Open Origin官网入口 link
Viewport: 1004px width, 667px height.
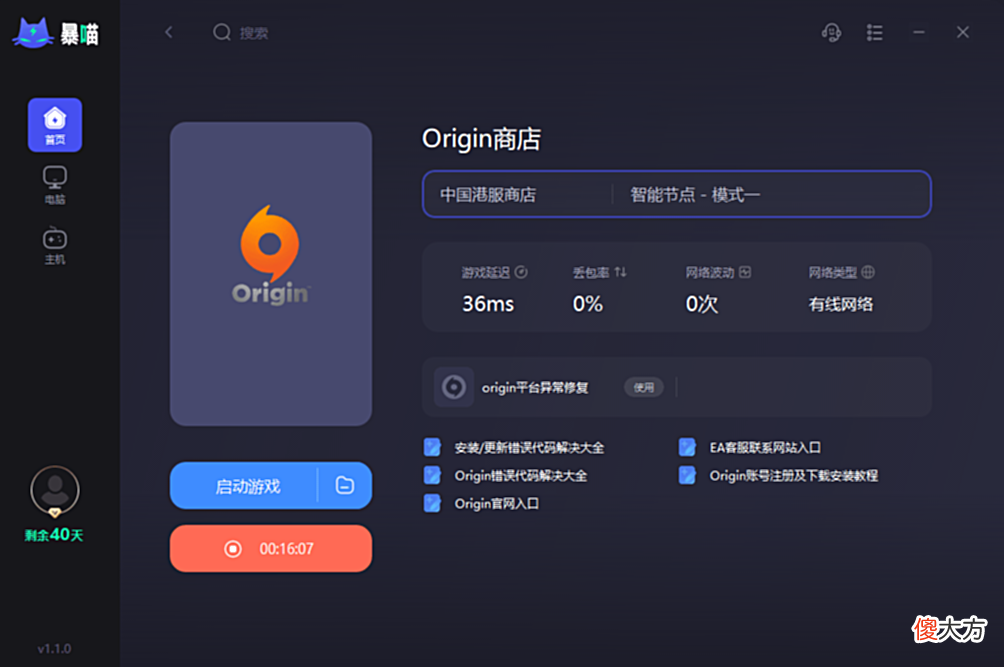(x=496, y=504)
